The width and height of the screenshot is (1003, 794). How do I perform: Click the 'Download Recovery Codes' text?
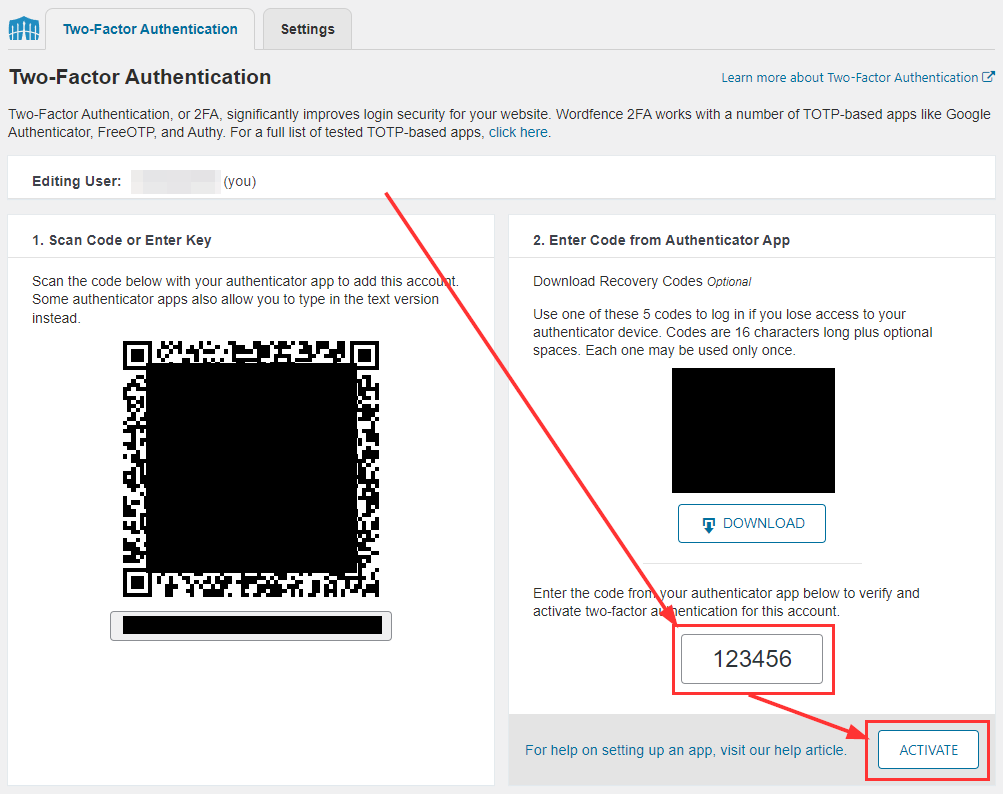618,282
